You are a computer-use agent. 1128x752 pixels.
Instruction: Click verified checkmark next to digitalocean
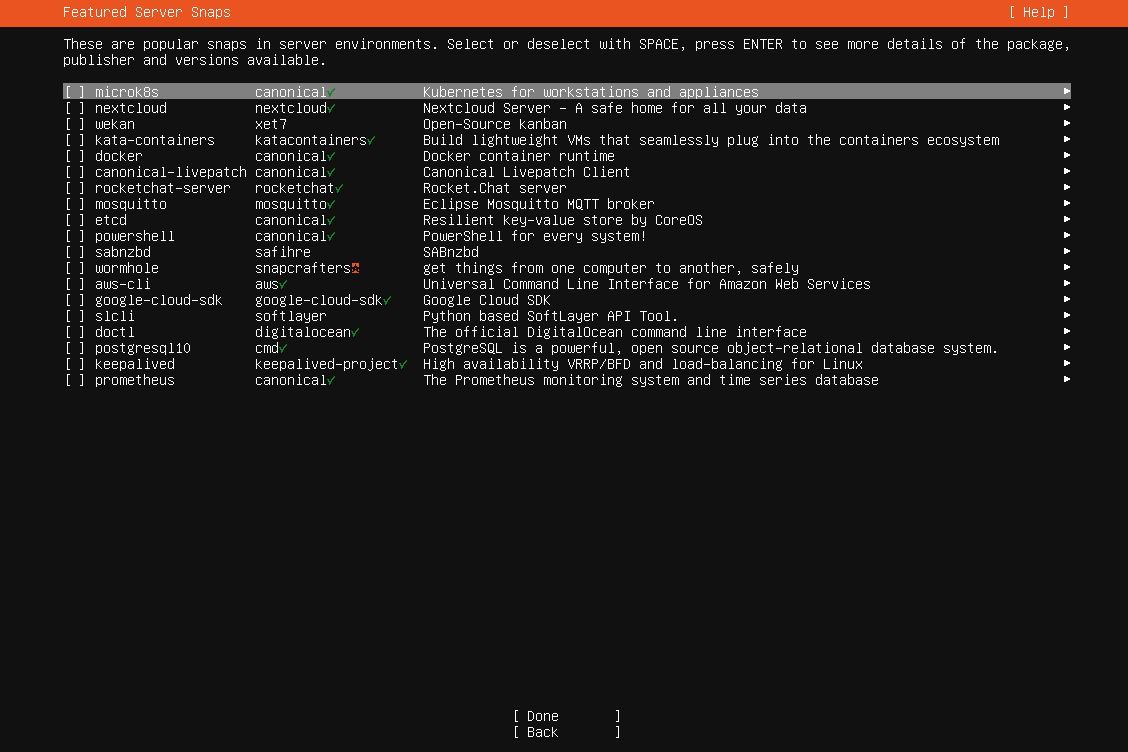tap(355, 332)
